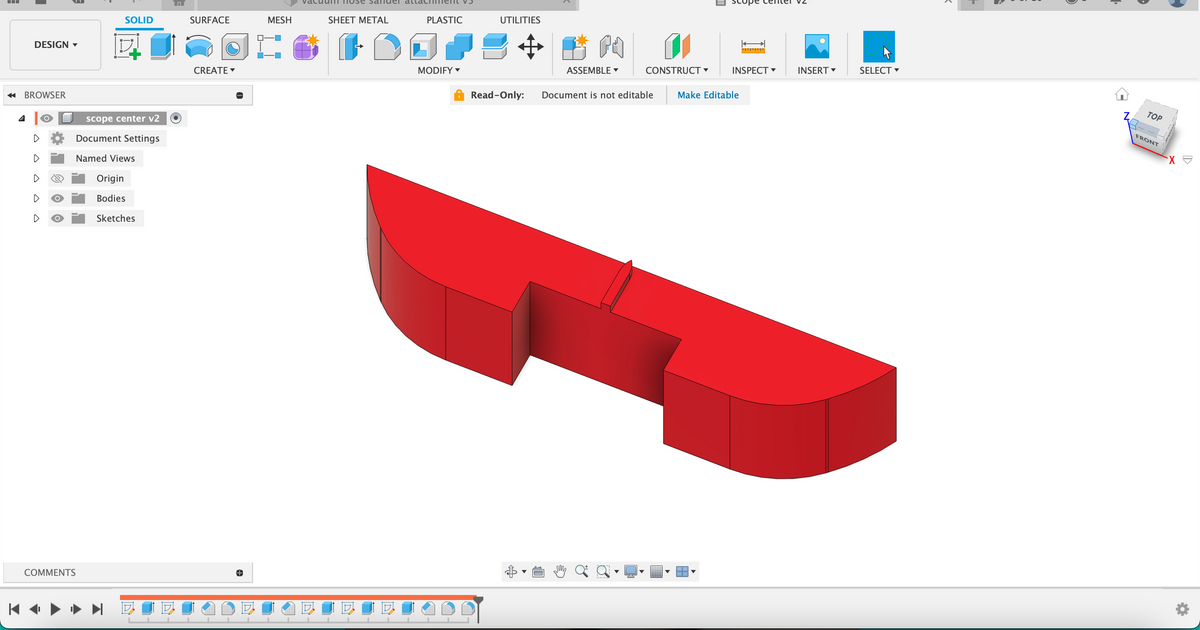
Task: Click the Hole tool icon
Action: tap(233, 46)
